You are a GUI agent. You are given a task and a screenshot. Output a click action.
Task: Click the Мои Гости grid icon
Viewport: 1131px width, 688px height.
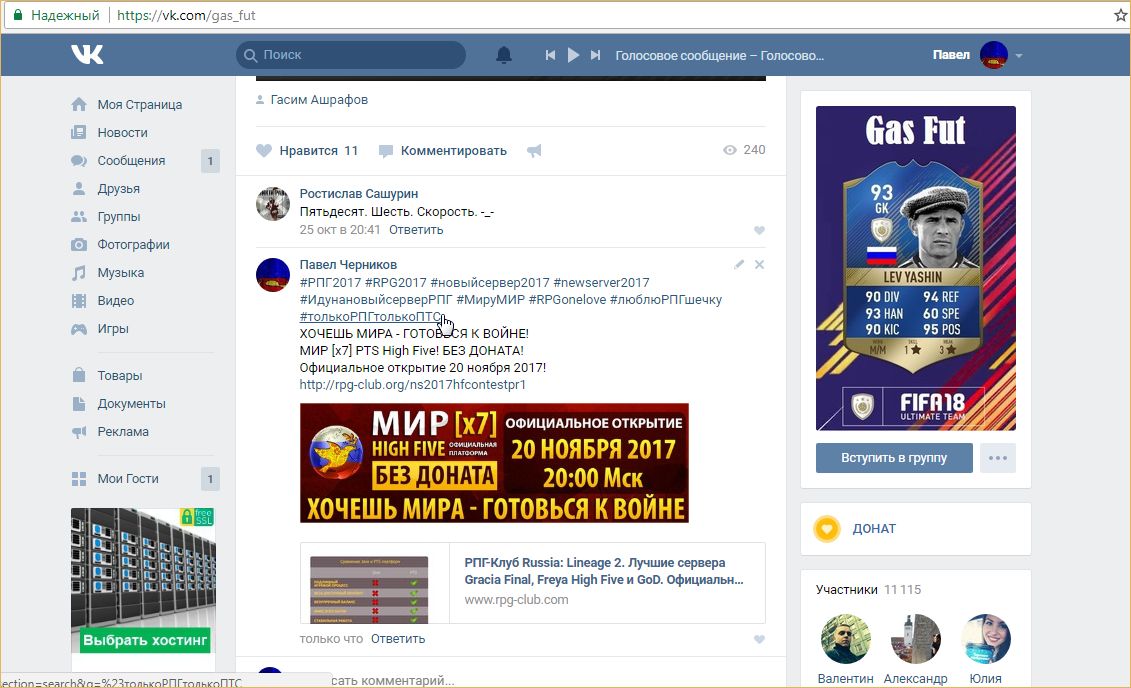[x=79, y=479]
